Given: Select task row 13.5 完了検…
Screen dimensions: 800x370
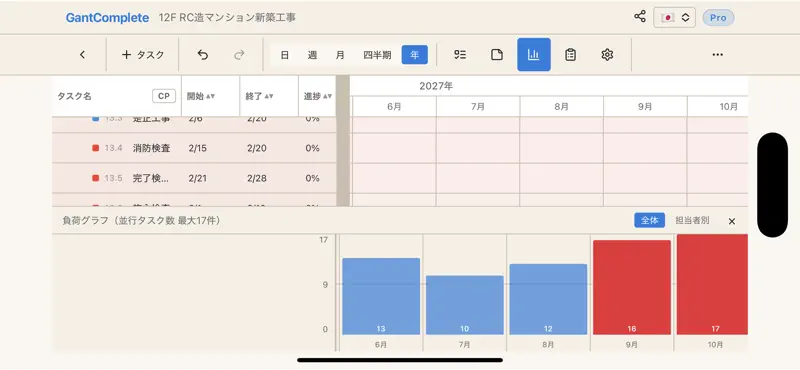Looking at the screenshot, I should [x=194, y=178].
